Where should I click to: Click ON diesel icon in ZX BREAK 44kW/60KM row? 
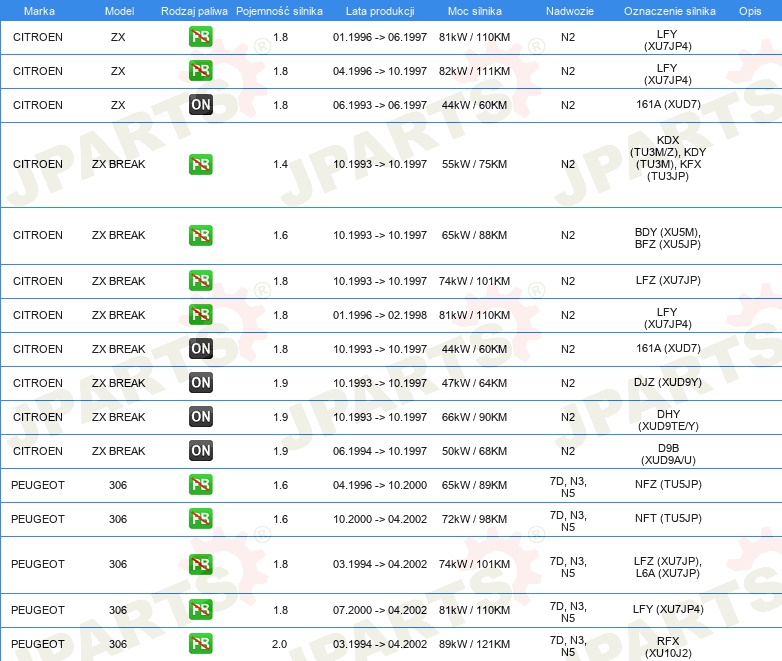[200, 349]
